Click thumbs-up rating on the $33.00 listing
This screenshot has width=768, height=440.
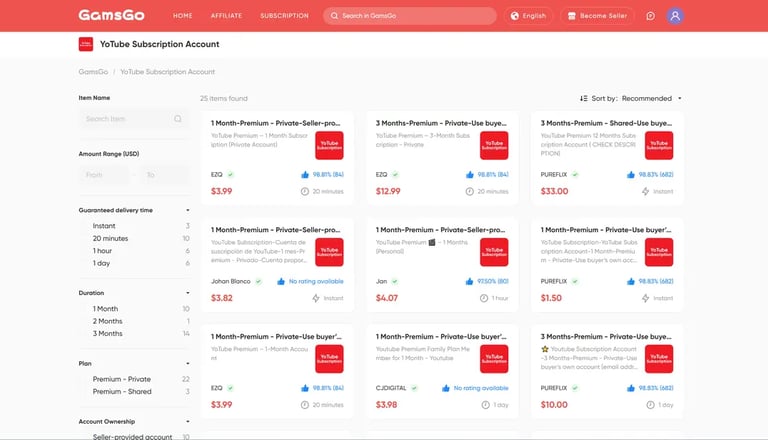(631, 174)
